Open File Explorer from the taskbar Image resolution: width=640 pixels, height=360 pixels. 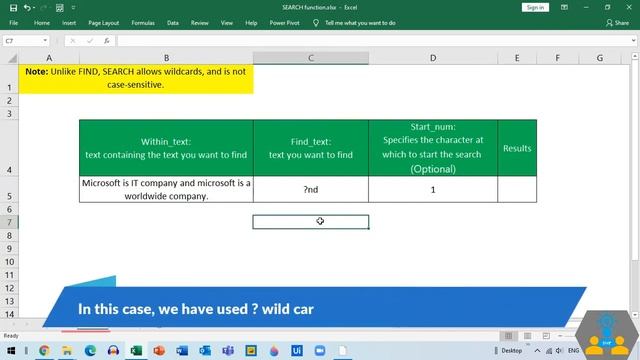pos(67,351)
